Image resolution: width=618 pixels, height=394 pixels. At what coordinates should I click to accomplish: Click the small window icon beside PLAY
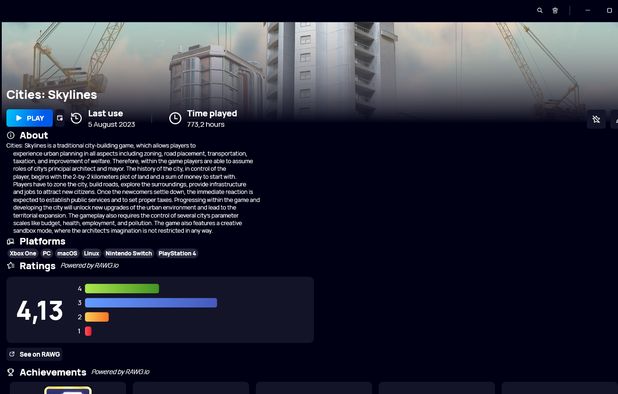coord(60,118)
